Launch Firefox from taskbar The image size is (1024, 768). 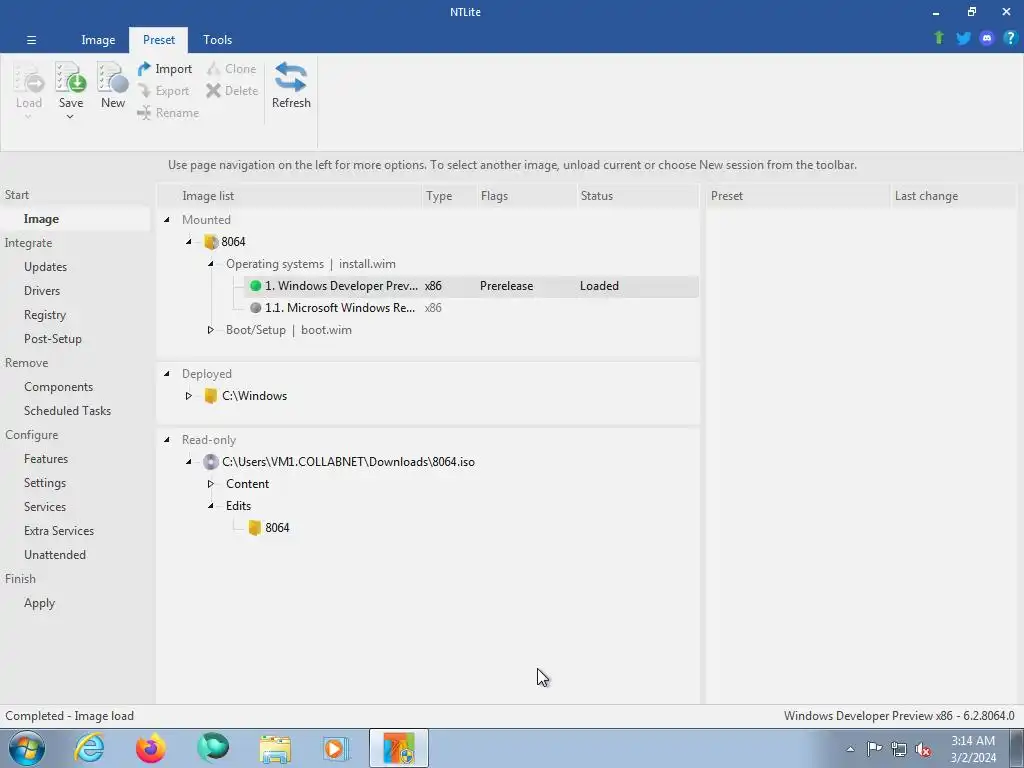[150, 748]
